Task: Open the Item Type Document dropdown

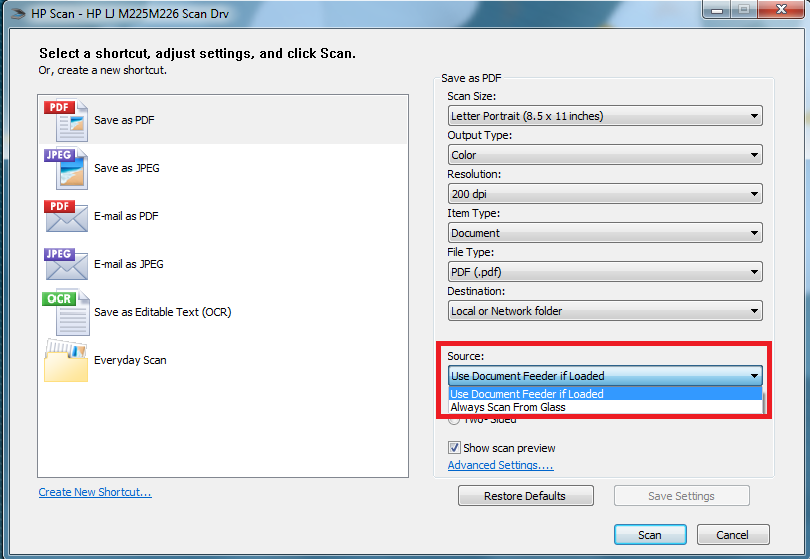Action: pos(605,233)
